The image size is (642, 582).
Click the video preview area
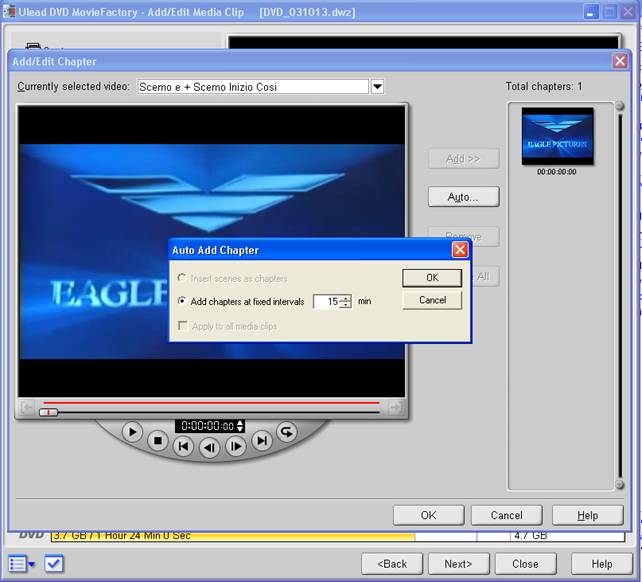[x=212, y=251]
